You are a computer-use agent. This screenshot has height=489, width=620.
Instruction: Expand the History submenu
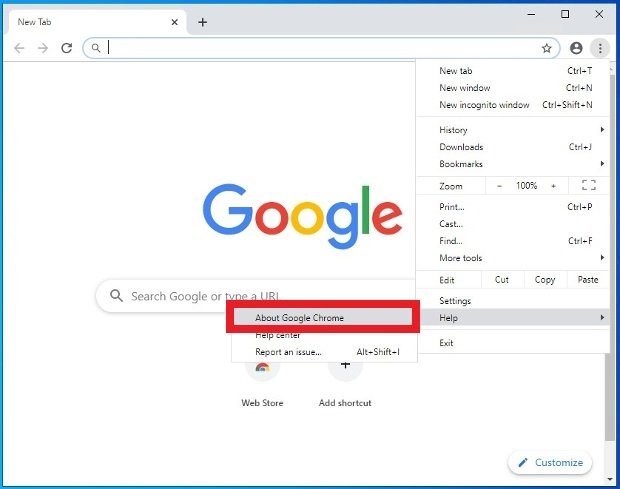(513, 130)
